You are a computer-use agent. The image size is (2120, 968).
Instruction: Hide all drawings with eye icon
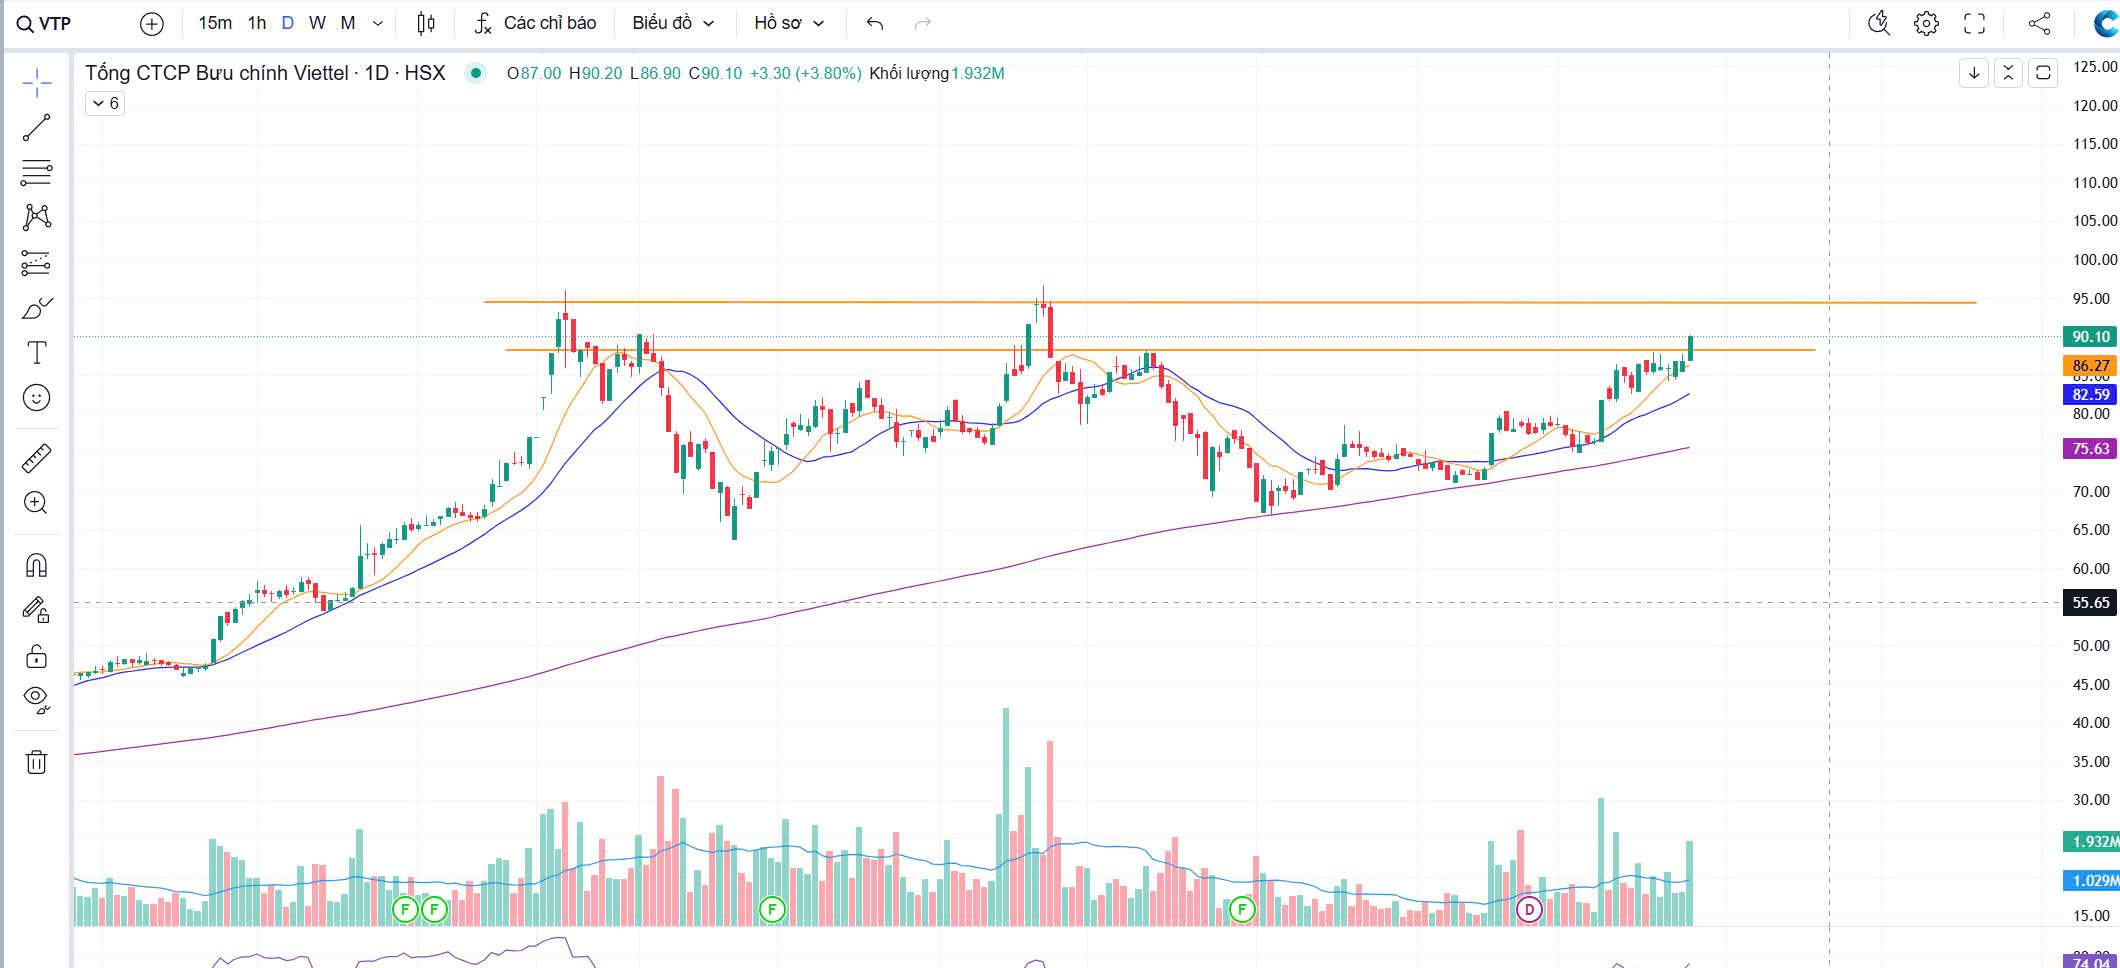pos(37,699)
